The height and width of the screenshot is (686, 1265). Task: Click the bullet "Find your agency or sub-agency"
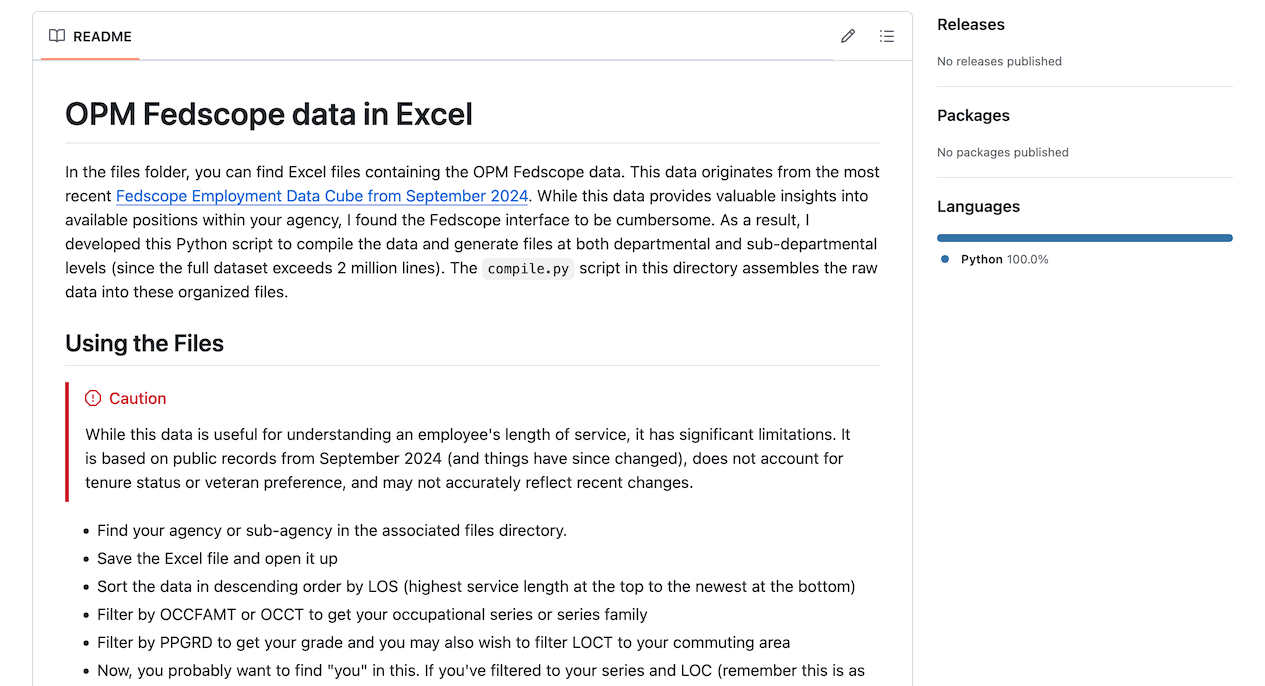(332, 530)
